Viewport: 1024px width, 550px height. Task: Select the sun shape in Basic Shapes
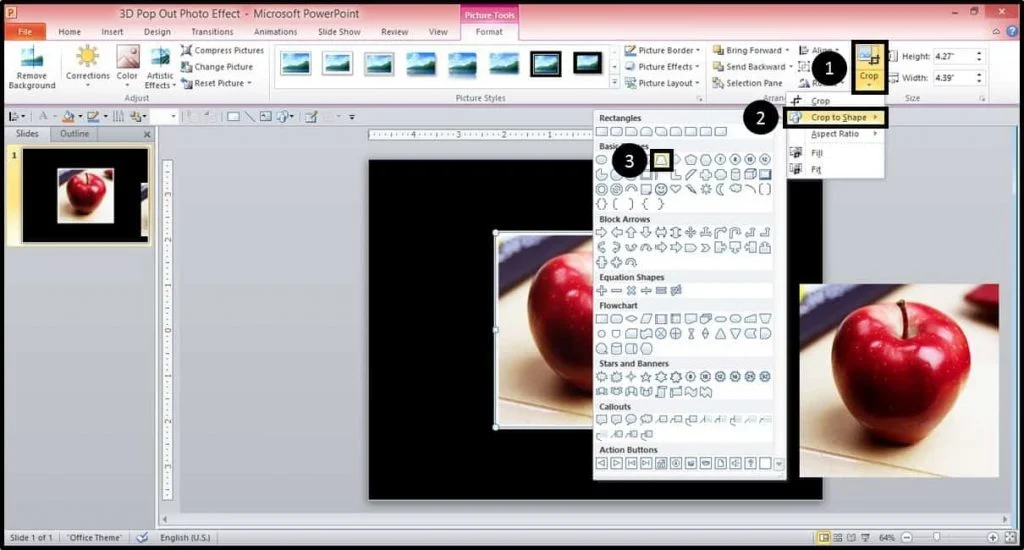tap(706, 189)
